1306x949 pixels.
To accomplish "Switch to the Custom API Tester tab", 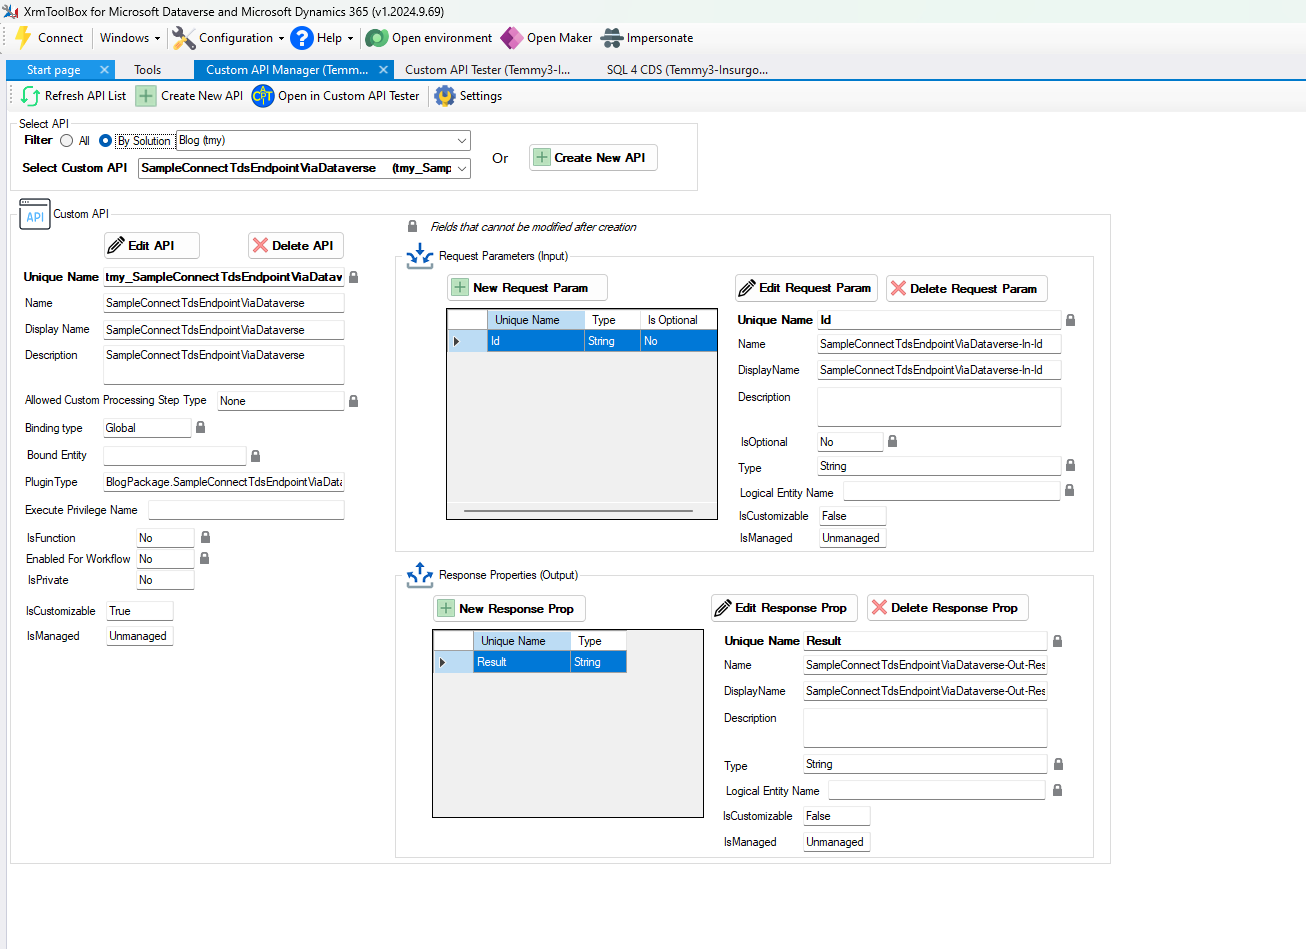I will (x=487, y=70).
